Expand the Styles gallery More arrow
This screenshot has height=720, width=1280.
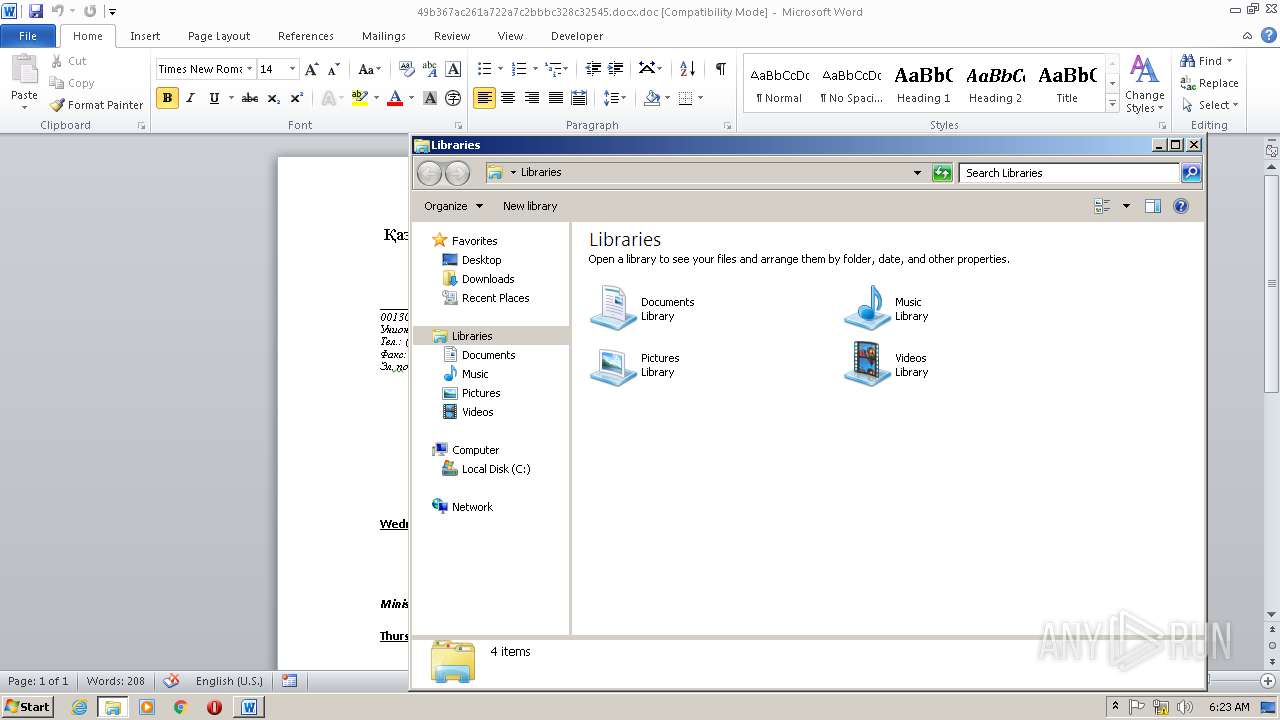tap(1112, 104)
